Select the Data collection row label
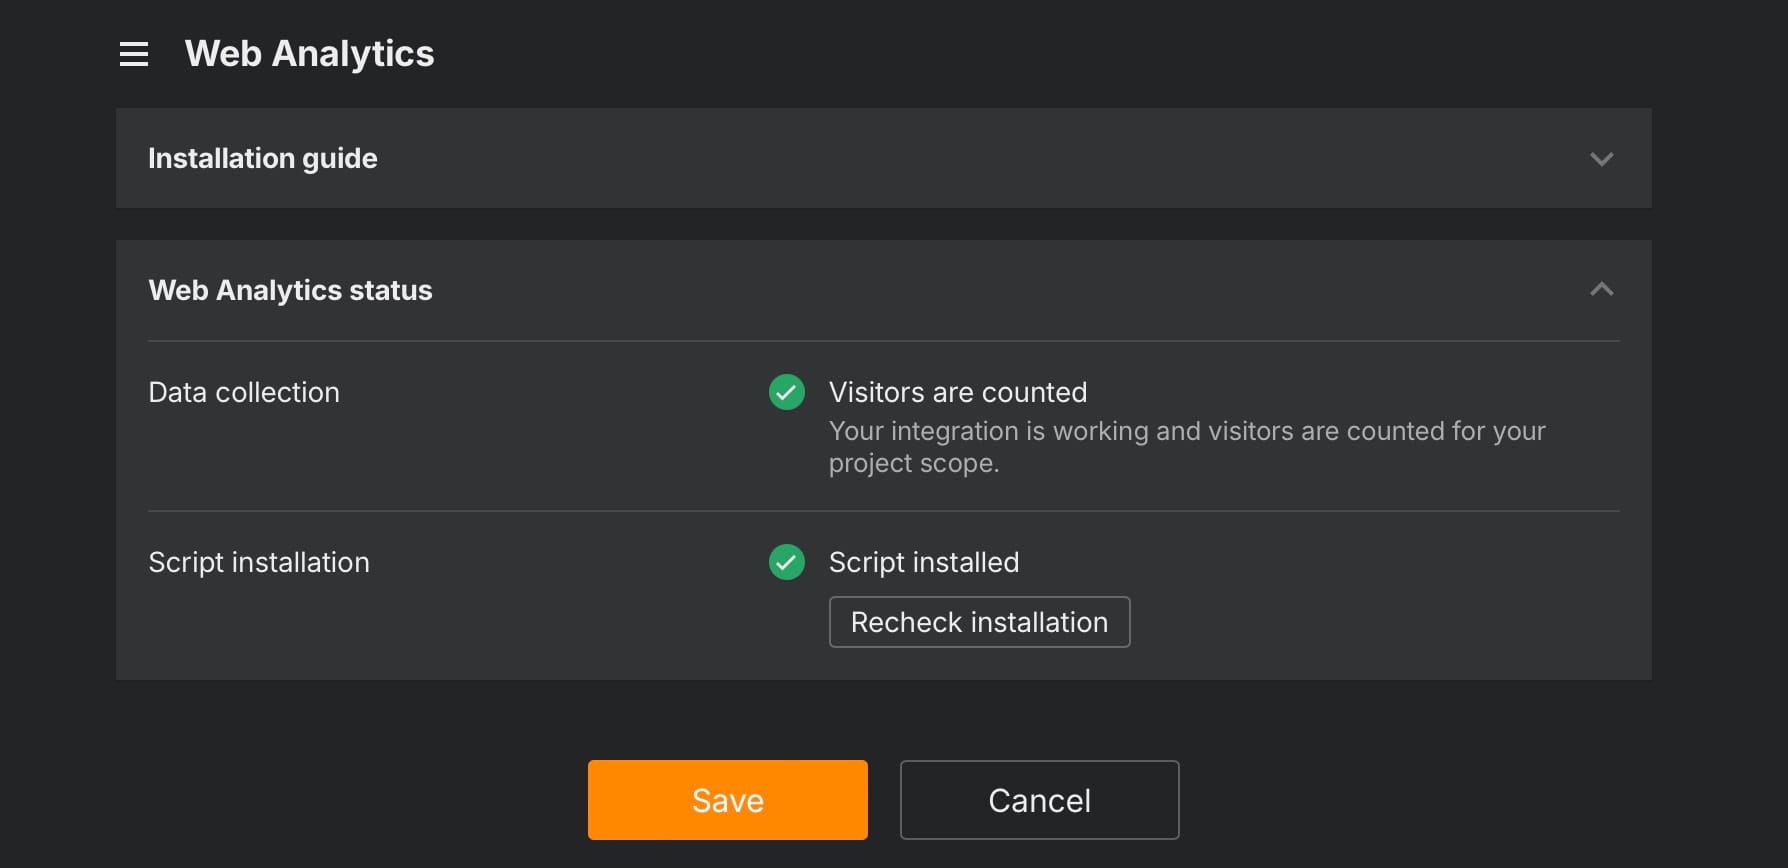This screenshot has height=868, width=1788. coord(244,392)
